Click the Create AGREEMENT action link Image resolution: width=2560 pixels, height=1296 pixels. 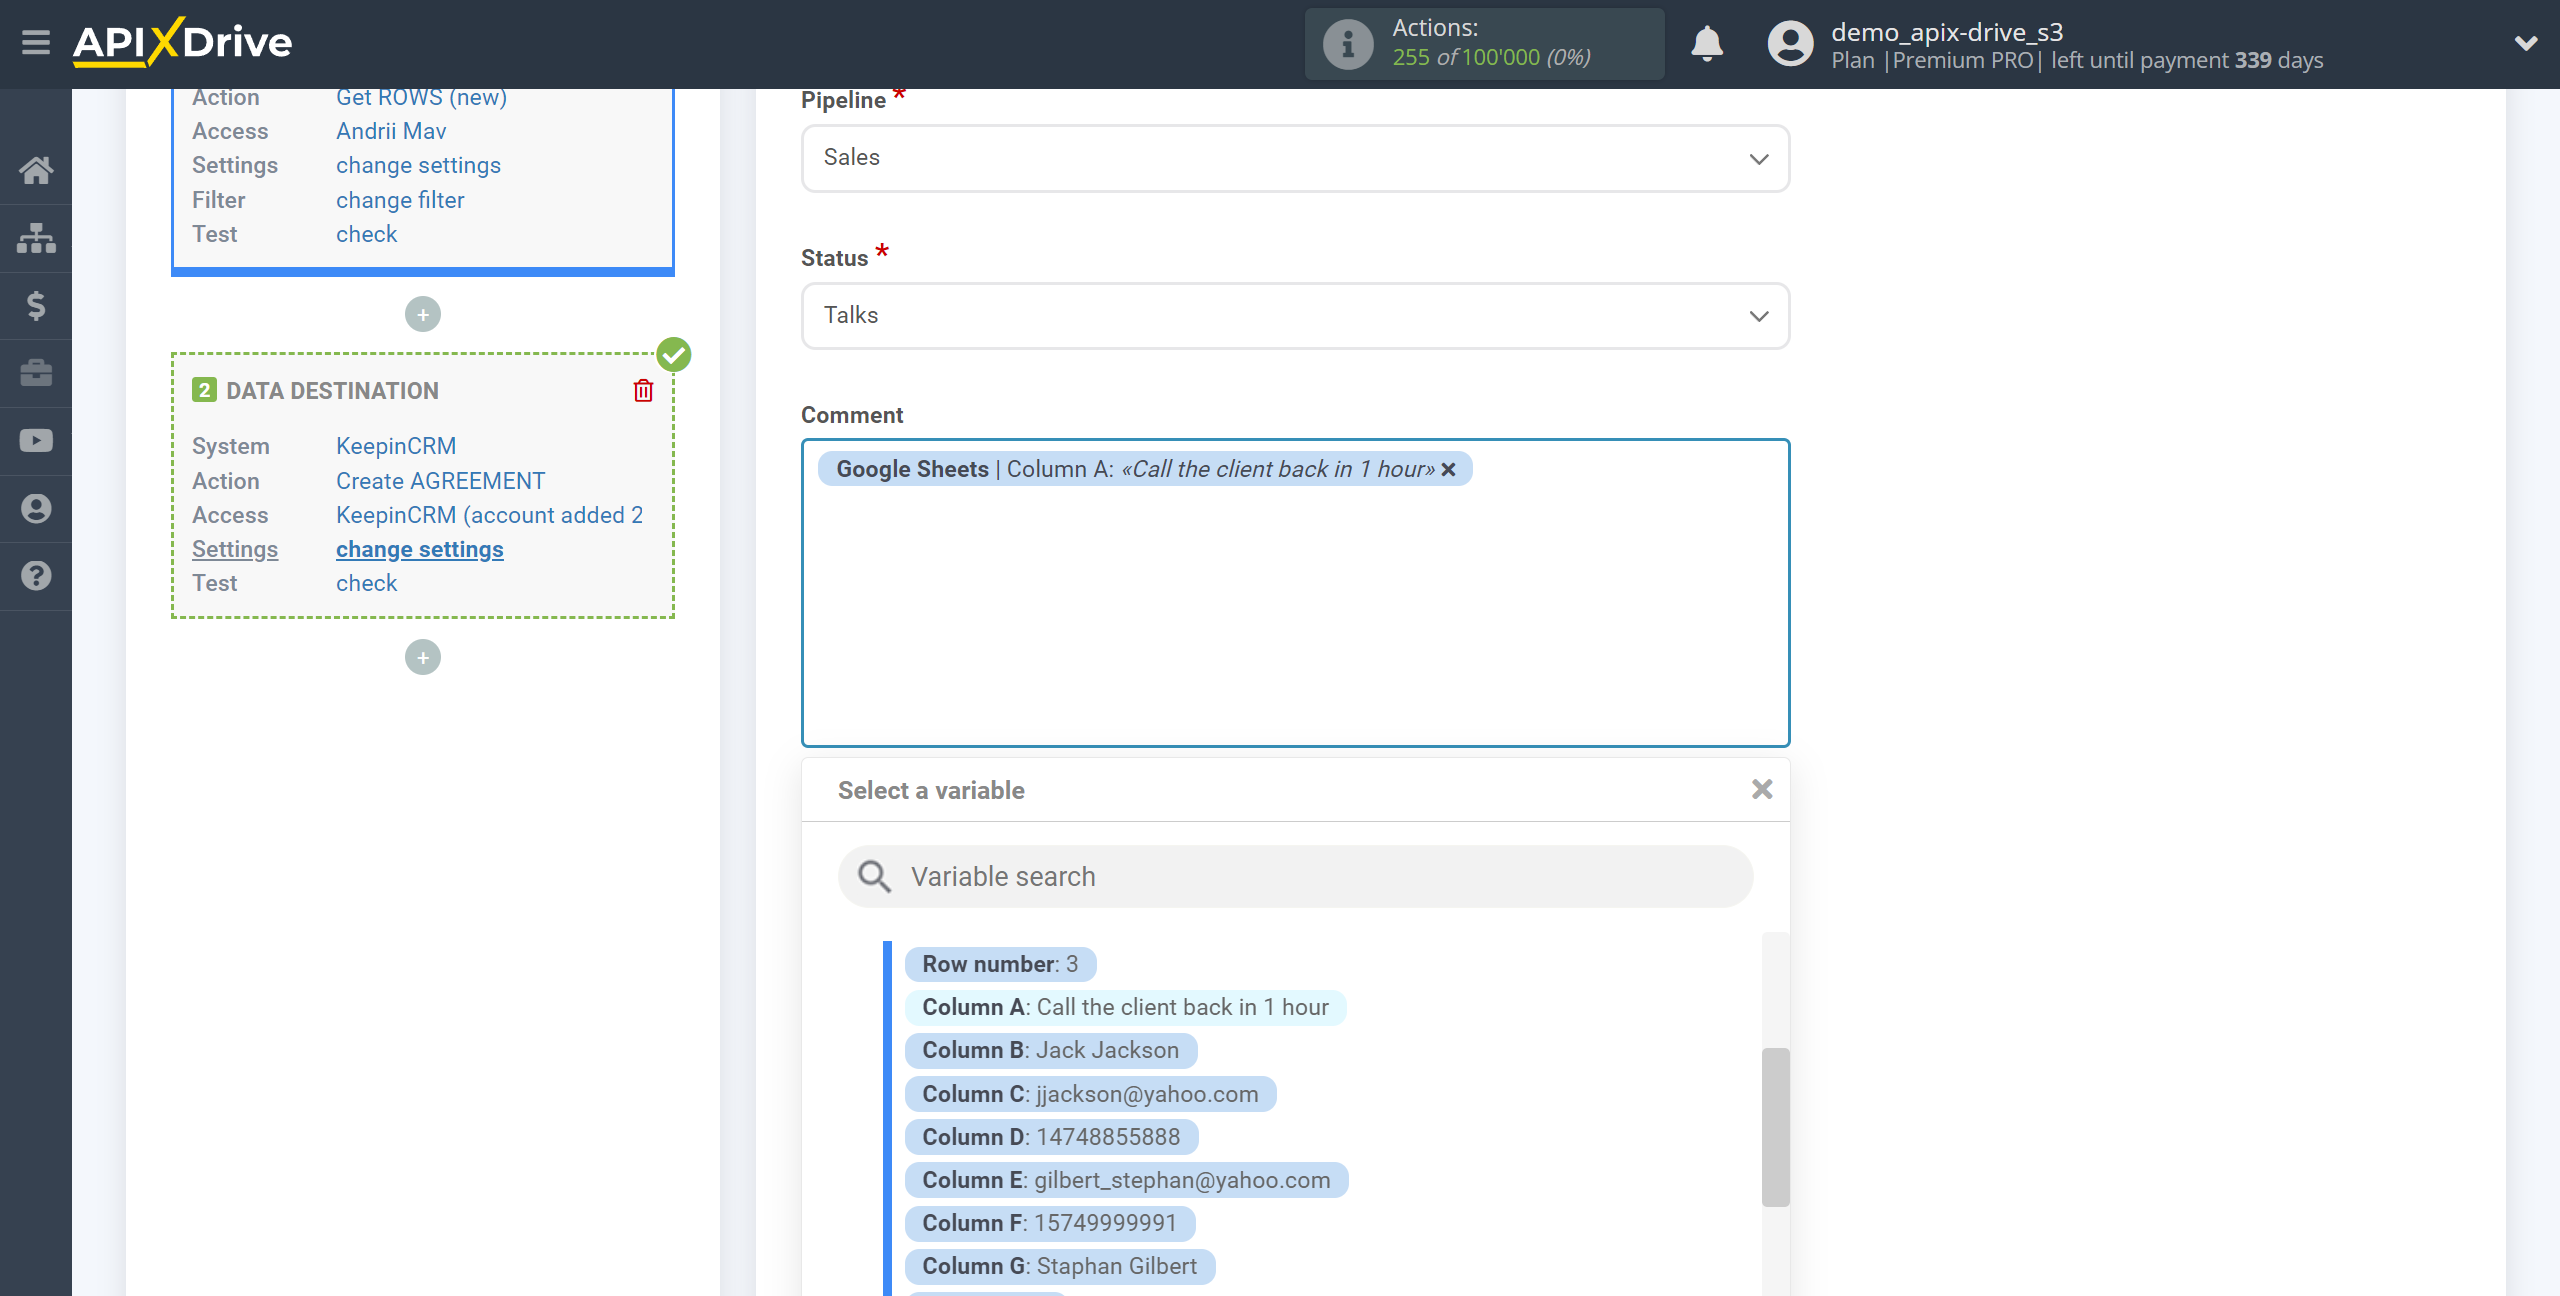pos(440,481)
